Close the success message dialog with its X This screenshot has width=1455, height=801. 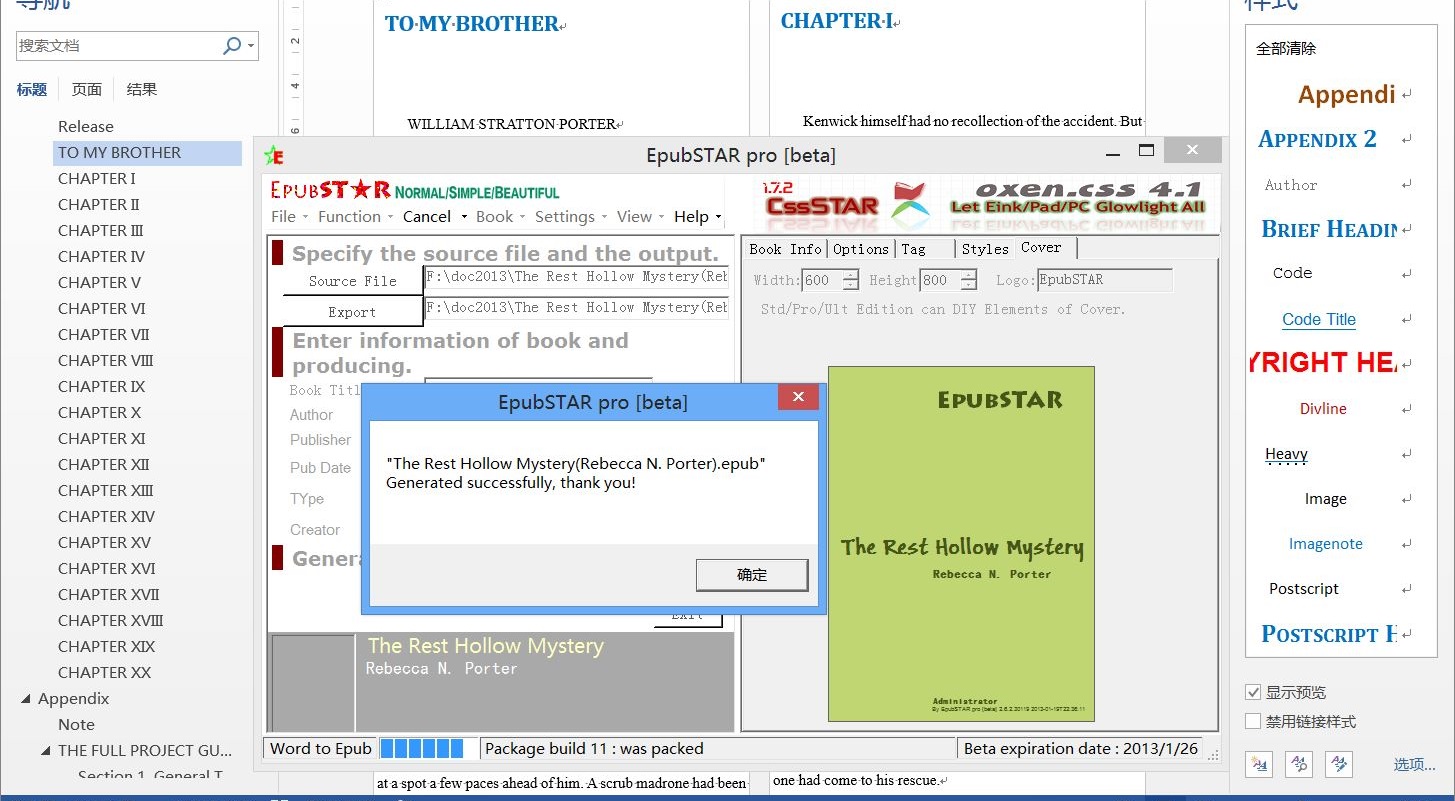(x=798, y=398)
